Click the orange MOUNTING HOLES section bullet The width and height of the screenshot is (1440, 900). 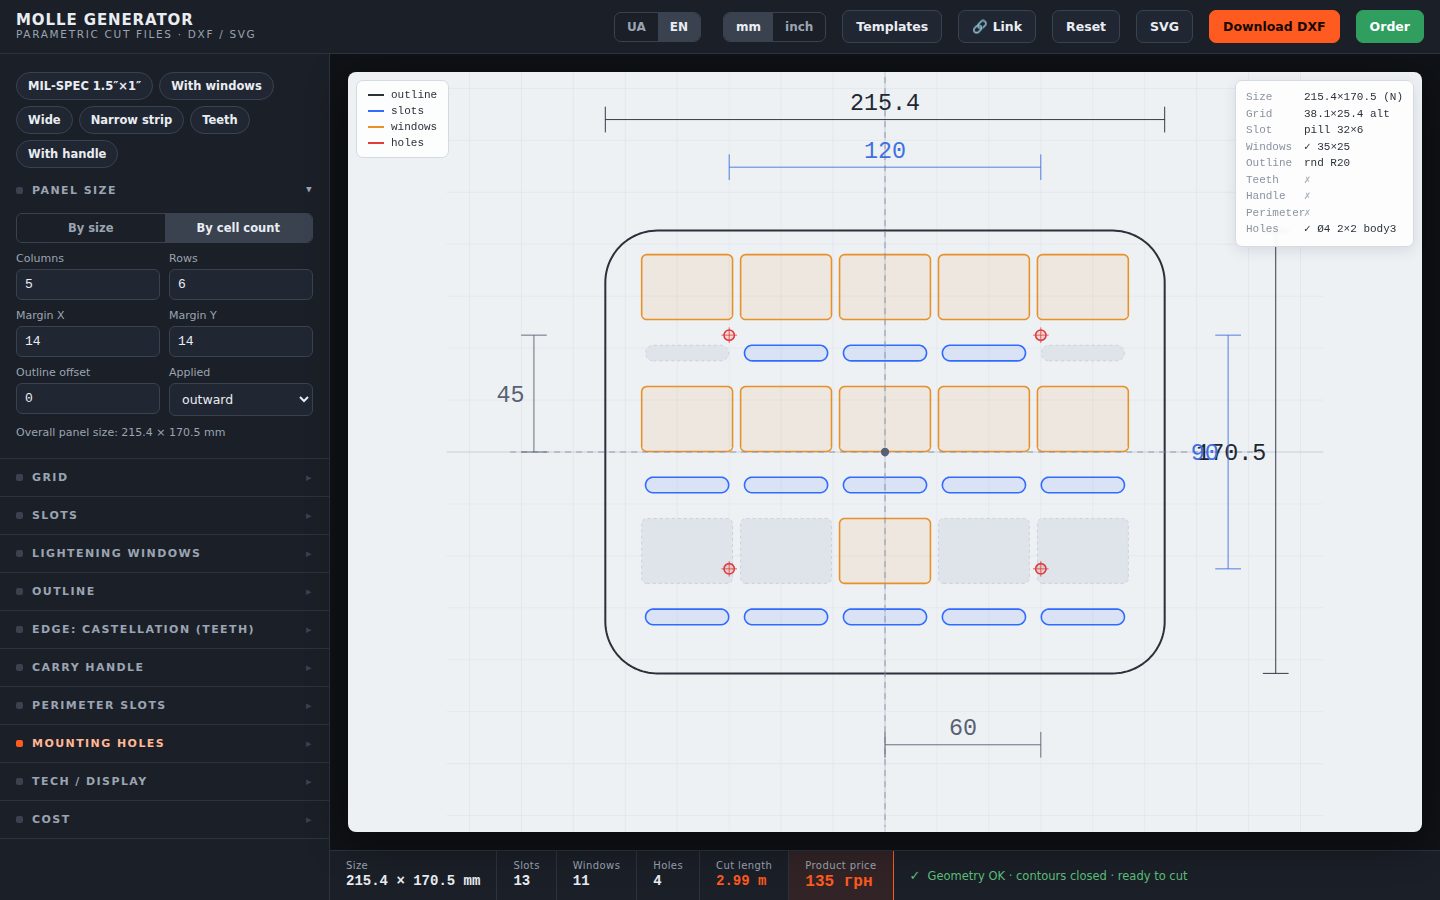click(x=20, y=743)
